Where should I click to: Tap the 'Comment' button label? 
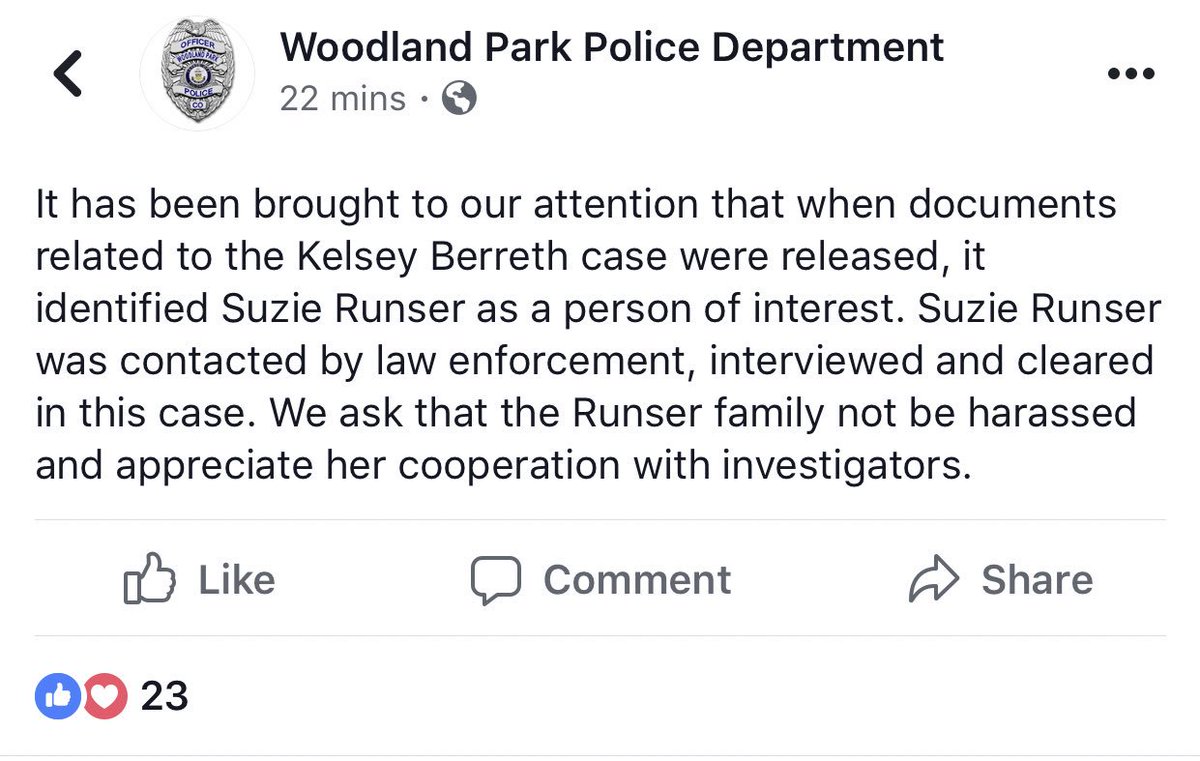[637, 580]
